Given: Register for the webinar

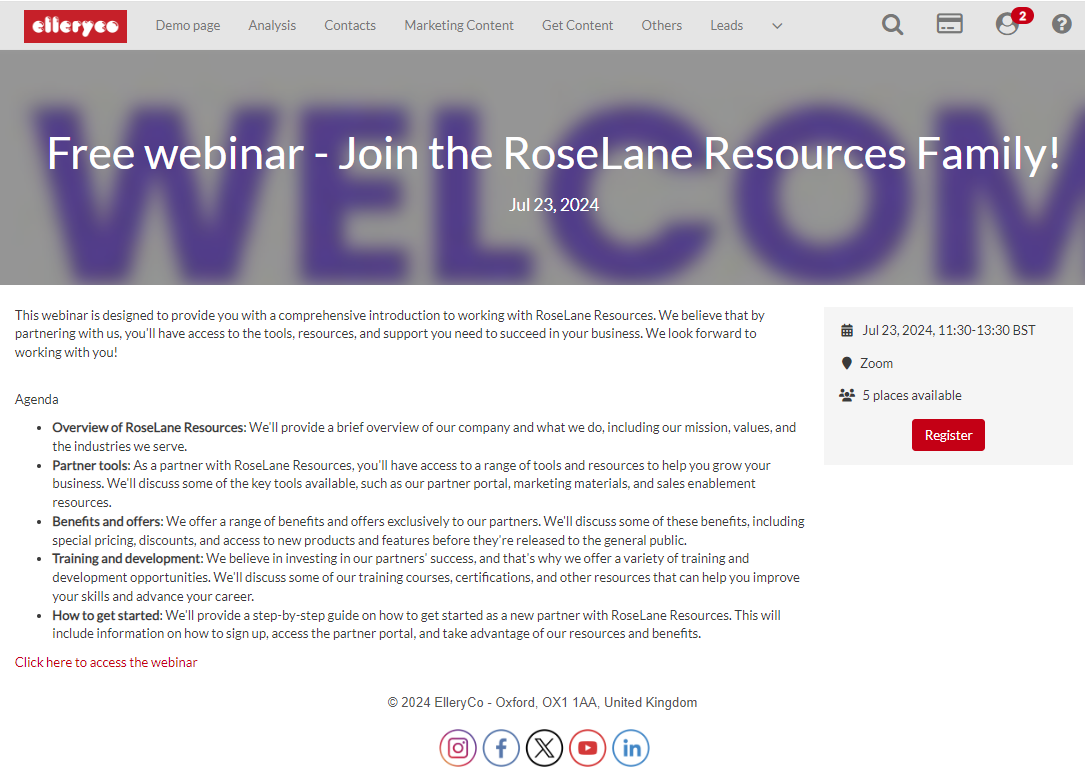Looking at the screenshot, I should pyautogui.click(x=947, y=435).
